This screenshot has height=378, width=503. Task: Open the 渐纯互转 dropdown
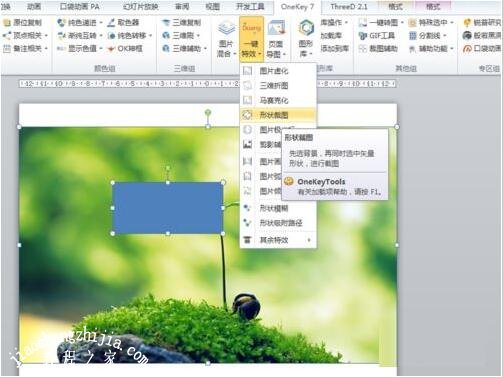[80, 35]
